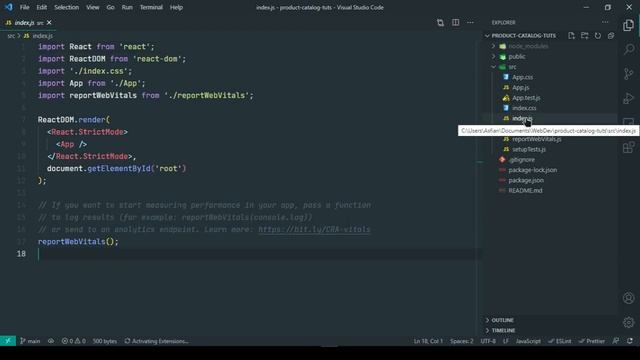
Task: Click the Prettier status item
Action: [591, 341]
